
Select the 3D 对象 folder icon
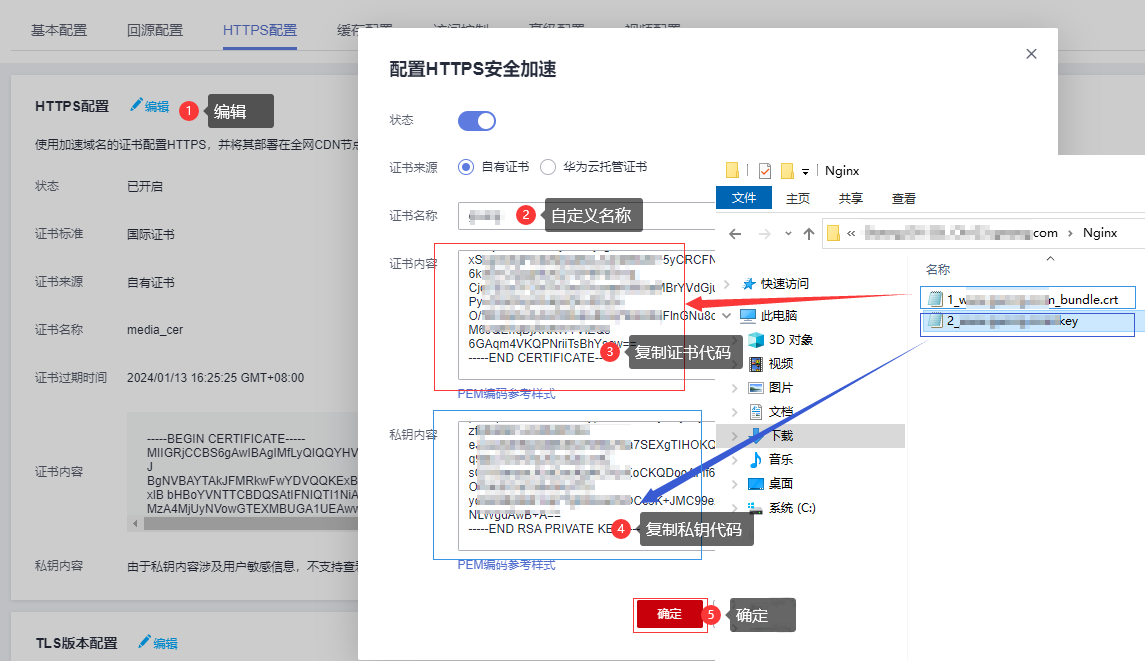[x=750, y=340]
